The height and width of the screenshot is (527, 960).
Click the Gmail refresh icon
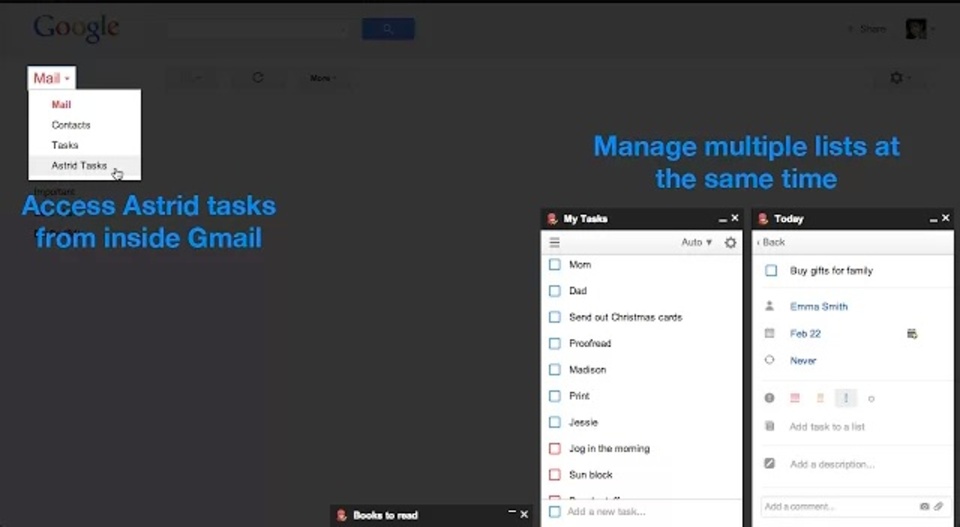258,78
